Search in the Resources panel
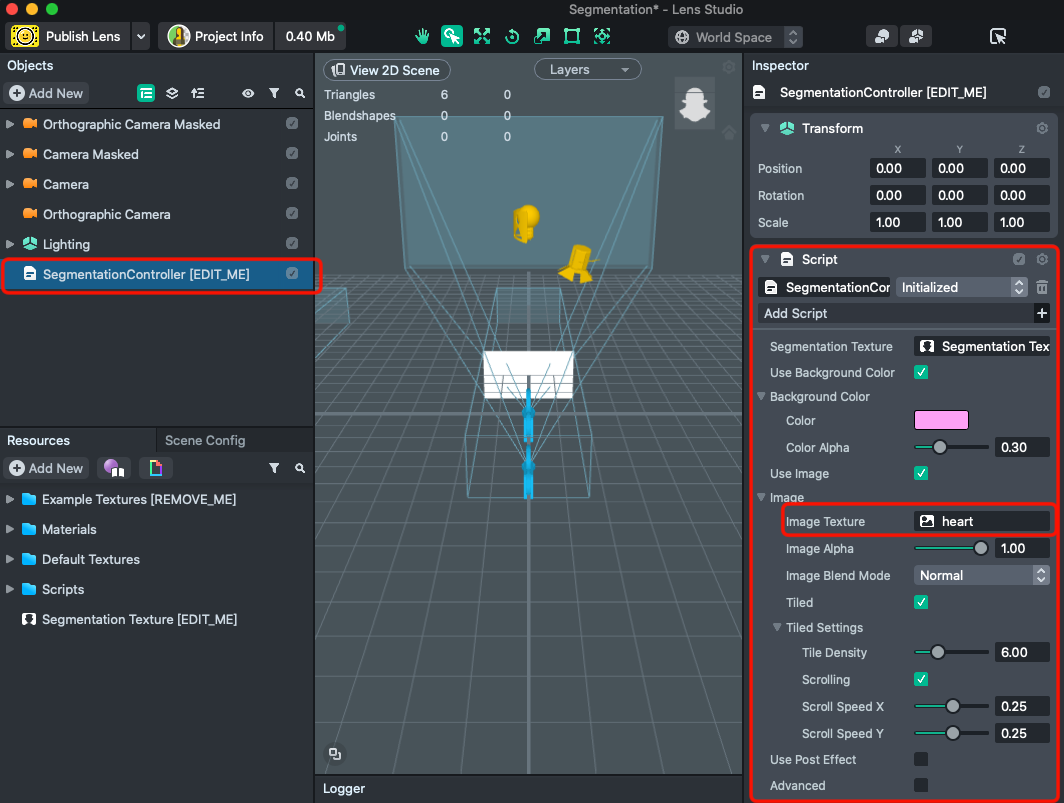 [300, 468]
